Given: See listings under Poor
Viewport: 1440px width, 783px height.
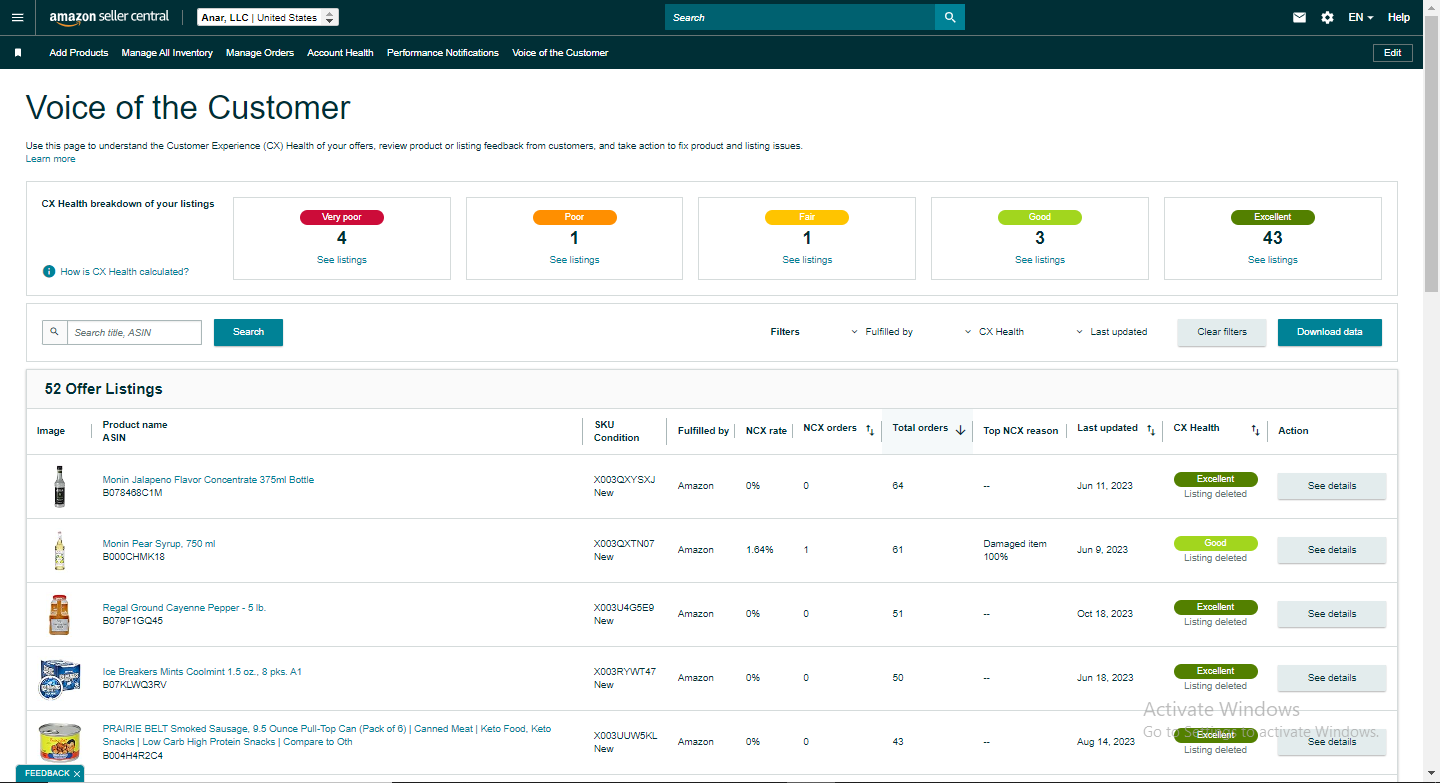Looking at the screenshot, I should coord(574,260).
